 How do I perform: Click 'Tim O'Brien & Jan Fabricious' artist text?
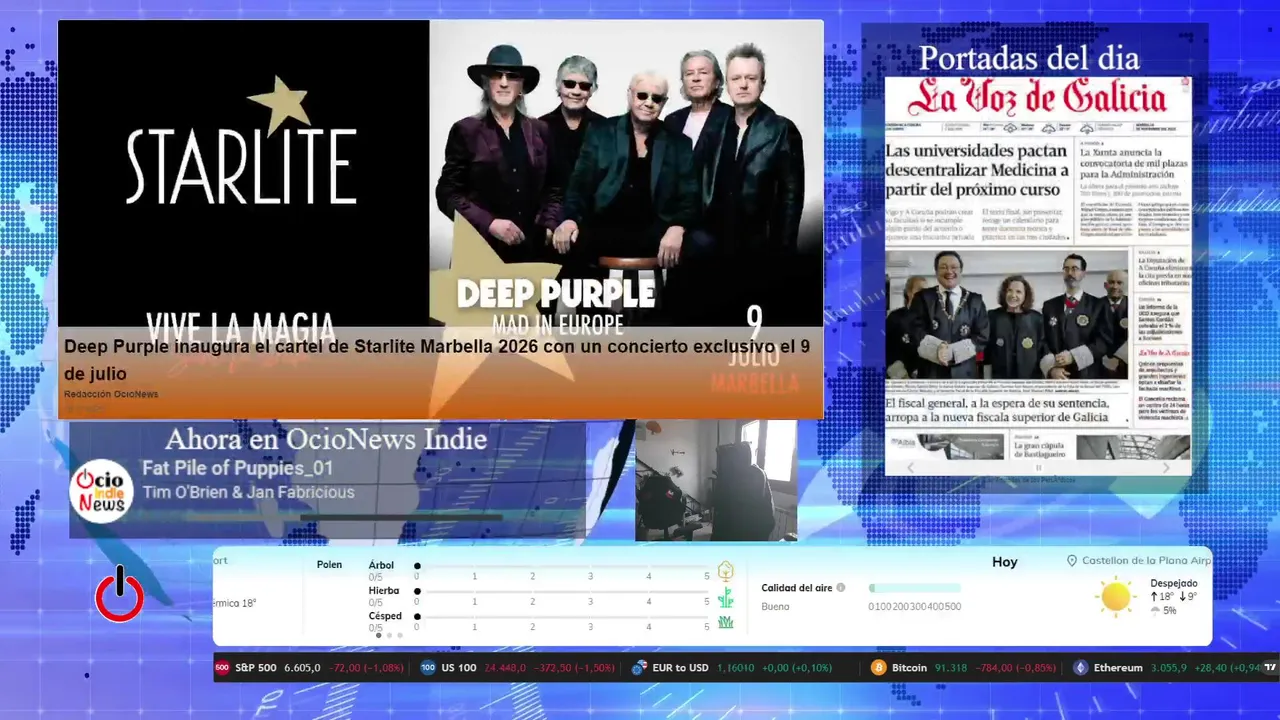point(248,492)
